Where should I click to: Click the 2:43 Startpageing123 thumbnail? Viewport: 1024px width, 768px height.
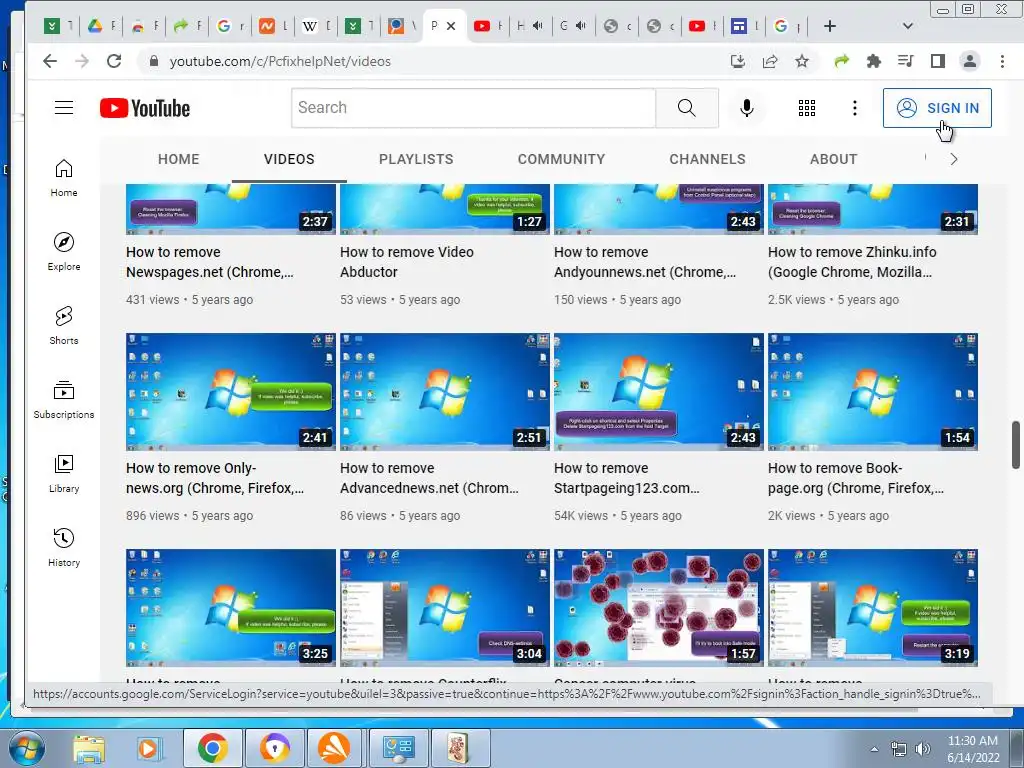(658, 392)
